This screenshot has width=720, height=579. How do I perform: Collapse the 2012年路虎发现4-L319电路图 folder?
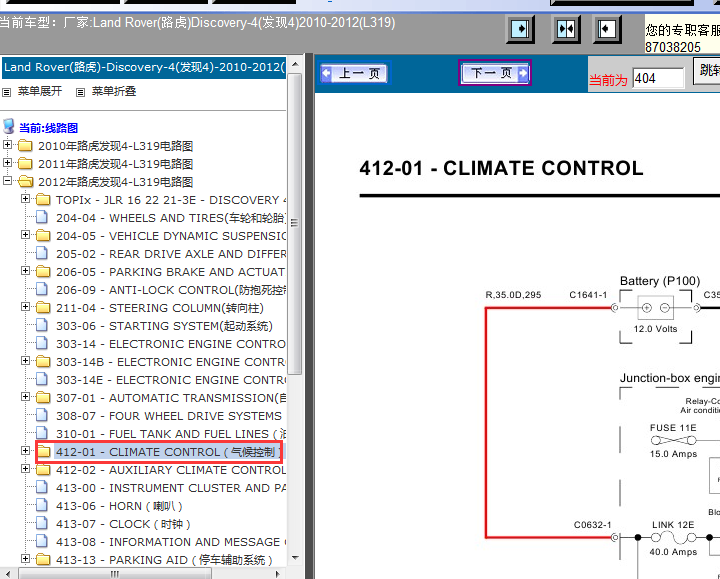point(7,180)
